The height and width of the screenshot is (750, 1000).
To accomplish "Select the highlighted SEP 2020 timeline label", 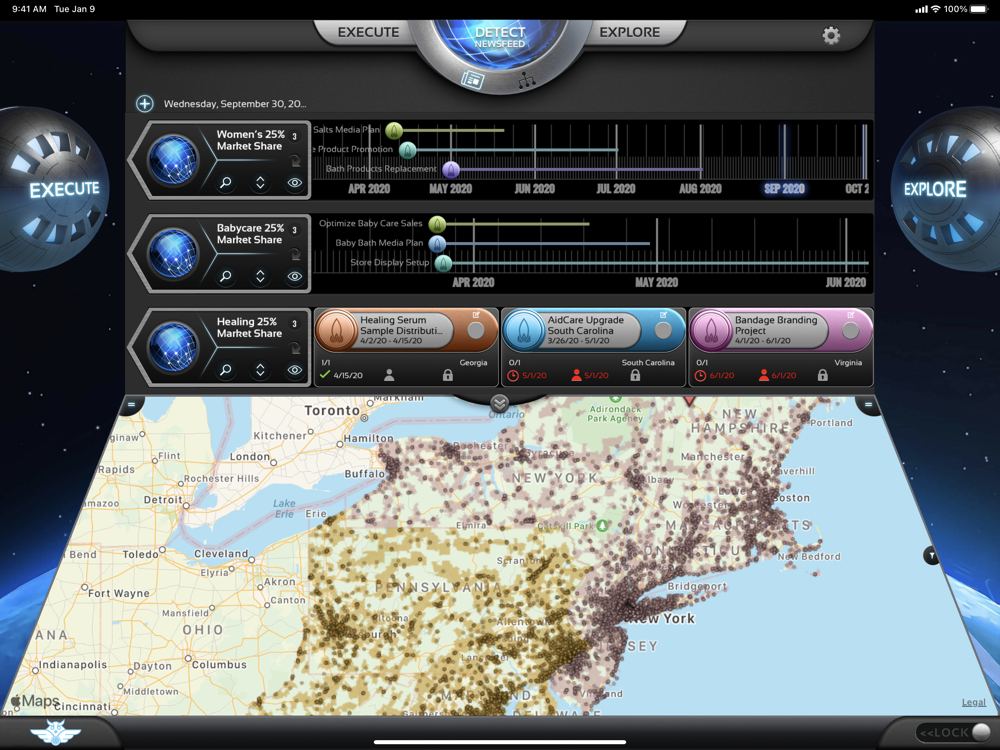I will pos(784,189).
